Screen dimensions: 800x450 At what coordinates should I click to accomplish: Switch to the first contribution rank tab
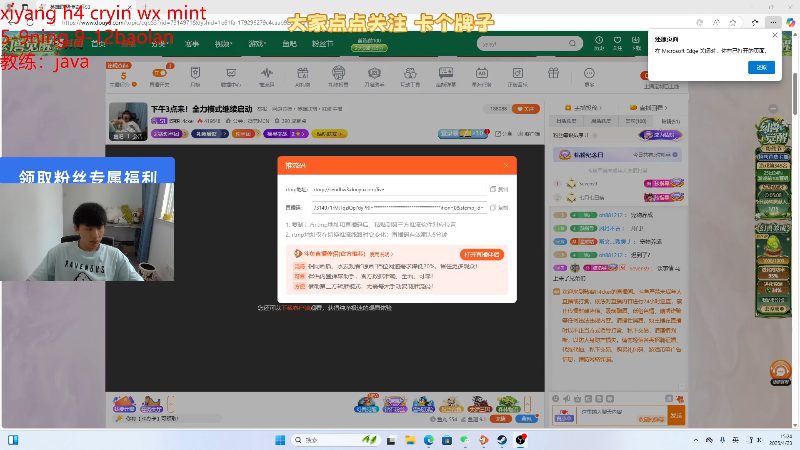[x=566, y=121]
